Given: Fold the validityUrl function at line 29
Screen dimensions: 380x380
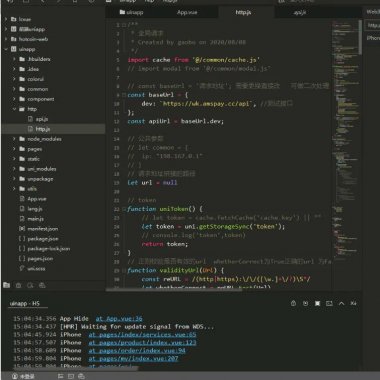Looking at the screenshot, I should click(x=124, y=271).
